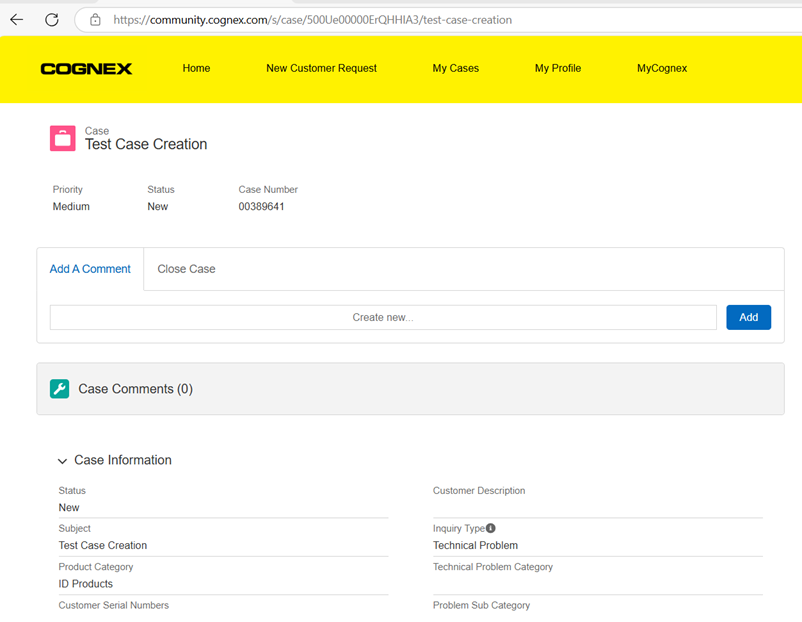Click the Problem Sub Category label
This screenshot has width=802, height=622.
tap(481, 605)
